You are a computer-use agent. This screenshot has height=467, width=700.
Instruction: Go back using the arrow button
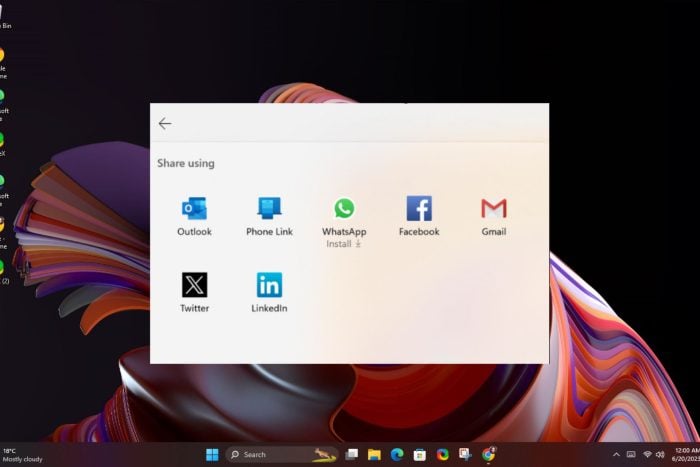click(165, 123)
